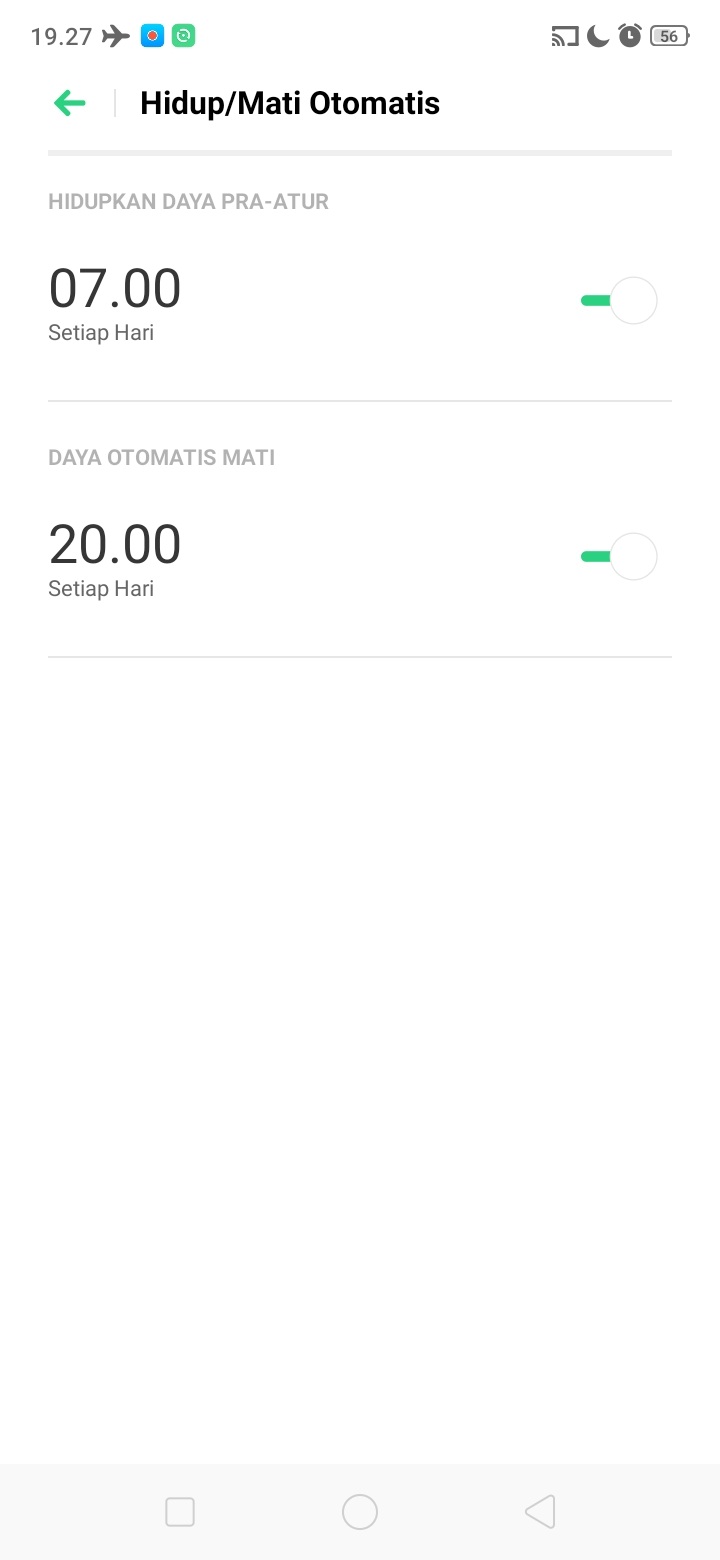This screenshot has width=720, height=1560.
Task: Disable the 07.00 power-on toggle
Action: (x=619, y=300)
